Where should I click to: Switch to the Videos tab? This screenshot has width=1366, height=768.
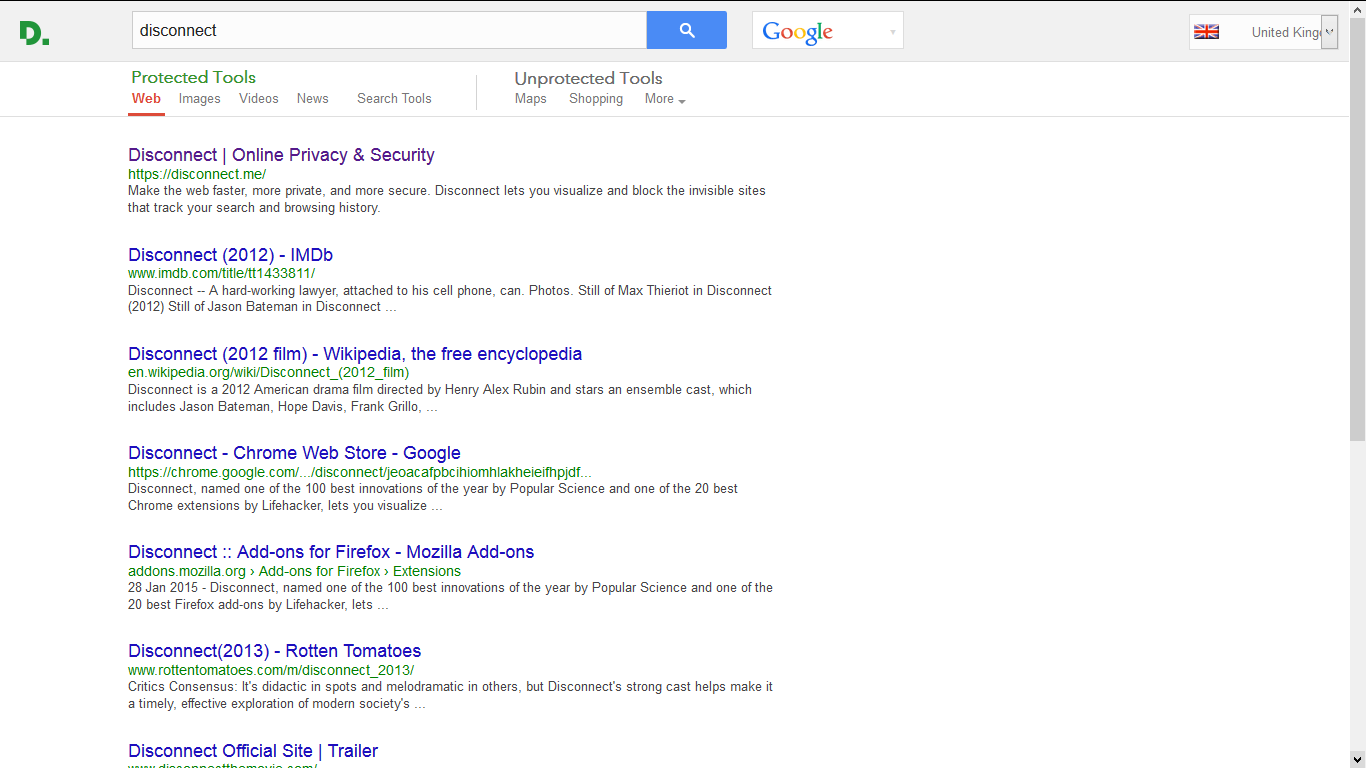point(258,98)
